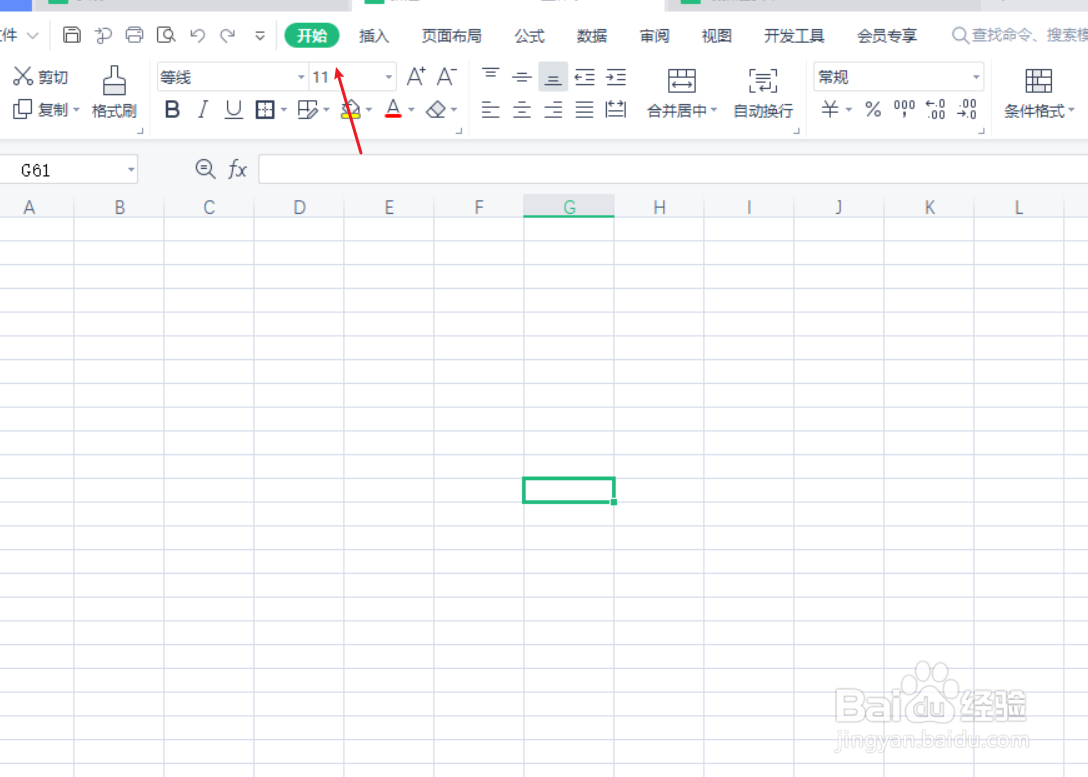Click the increase indent icon
This screenshot has width=1088, height=777.
616,76
